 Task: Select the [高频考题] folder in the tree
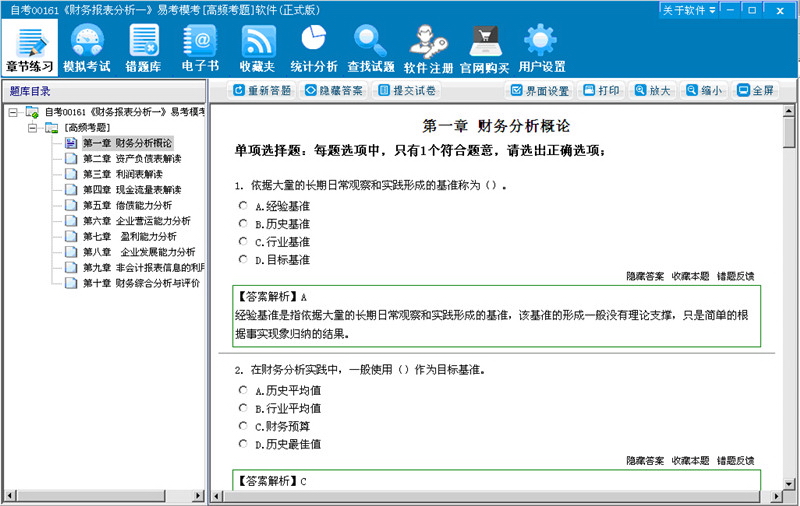(x=87, y=128)
